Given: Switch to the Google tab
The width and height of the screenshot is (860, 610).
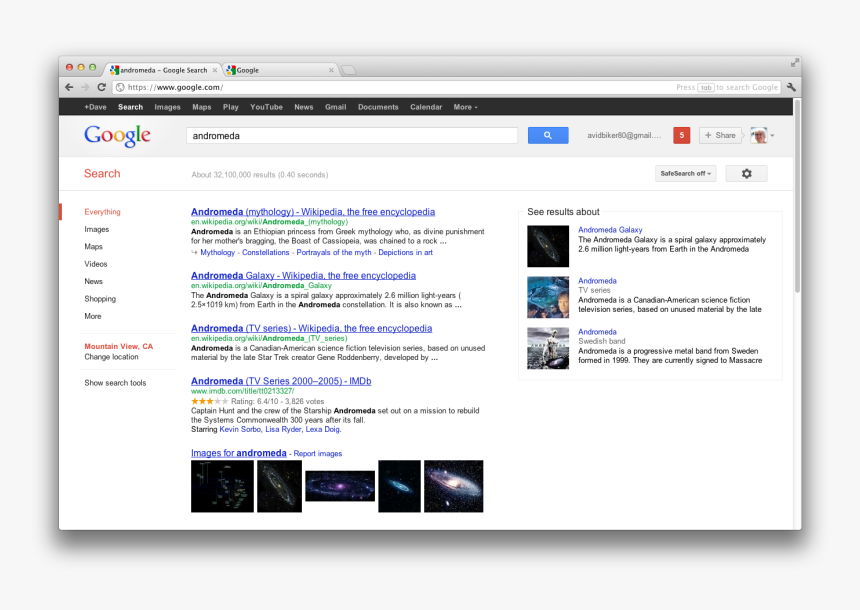Looking at the screenshot, I should click(280, 70).
